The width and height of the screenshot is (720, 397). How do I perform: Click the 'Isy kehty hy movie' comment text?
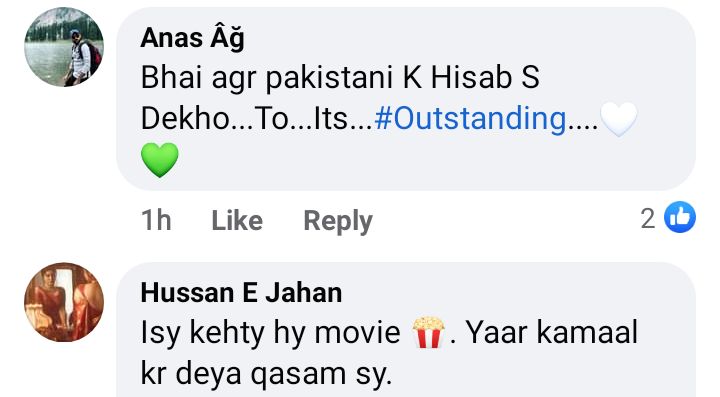[x=270, y=333]
